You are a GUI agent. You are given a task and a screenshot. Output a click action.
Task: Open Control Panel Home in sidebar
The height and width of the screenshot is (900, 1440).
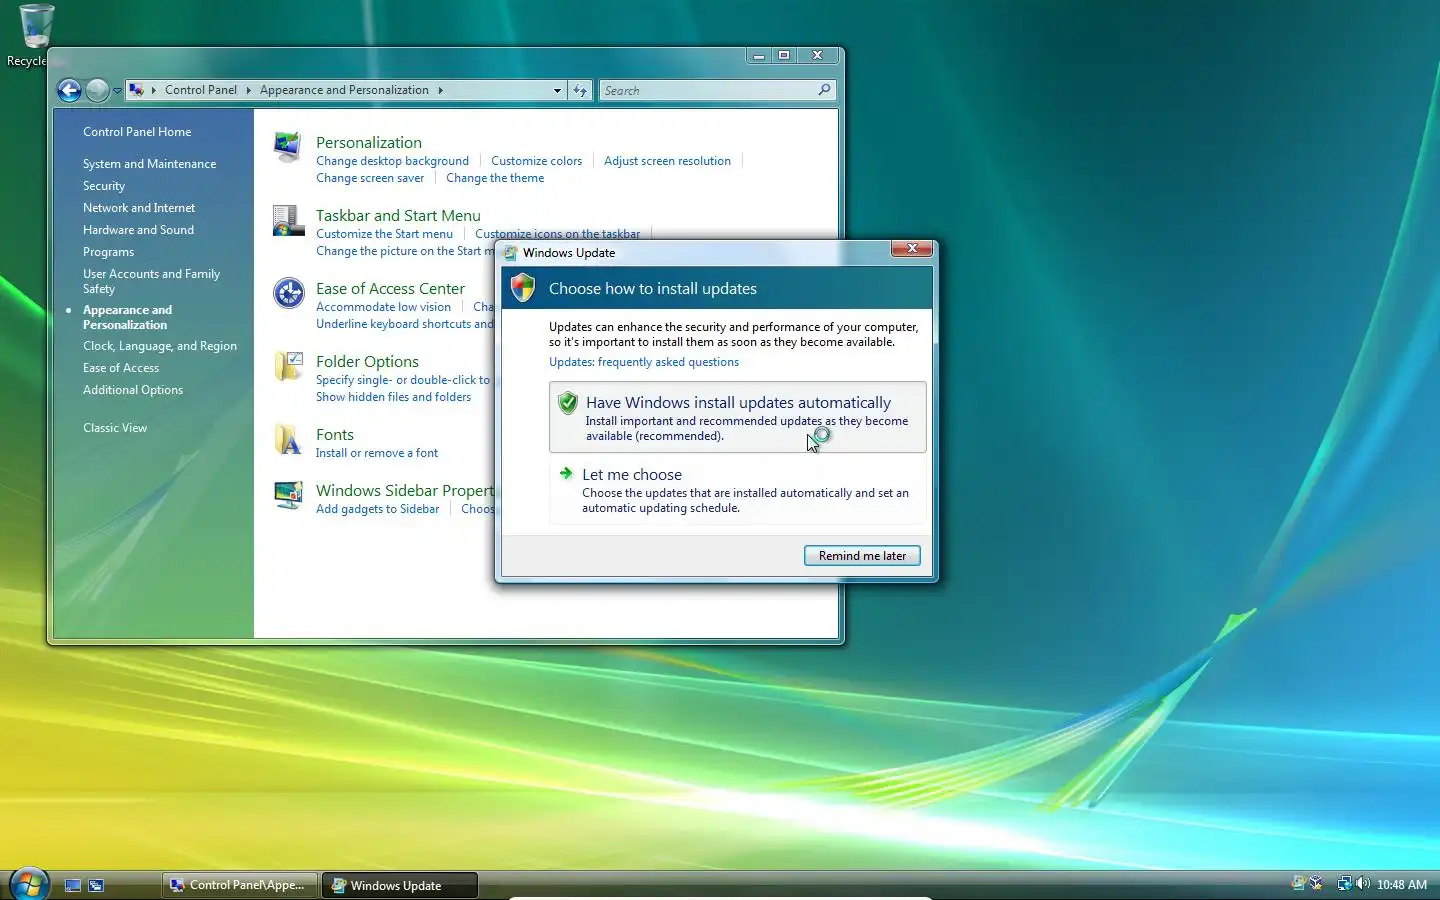click(137, 132)
